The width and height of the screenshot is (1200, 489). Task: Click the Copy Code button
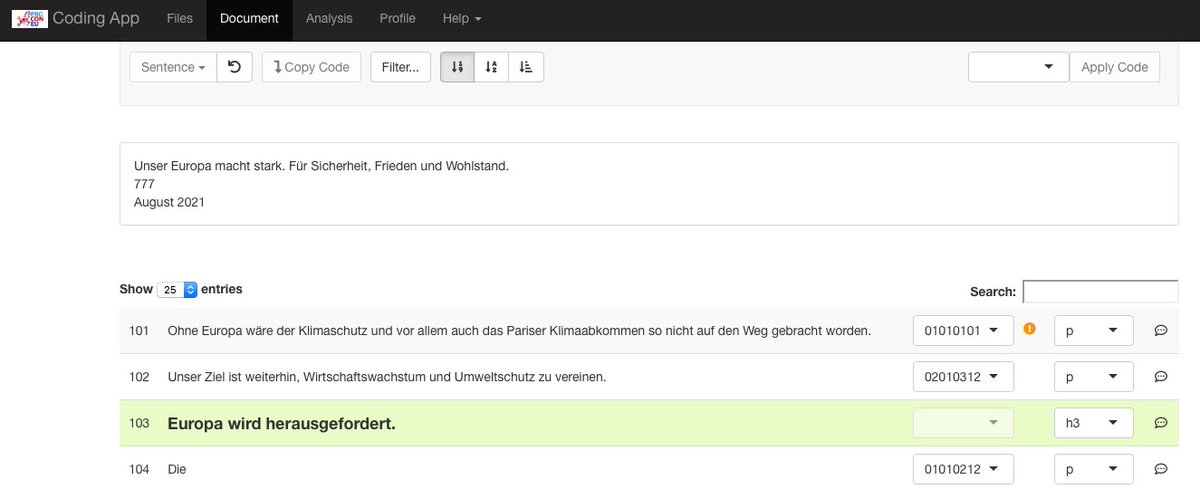(x=311, y=67)
